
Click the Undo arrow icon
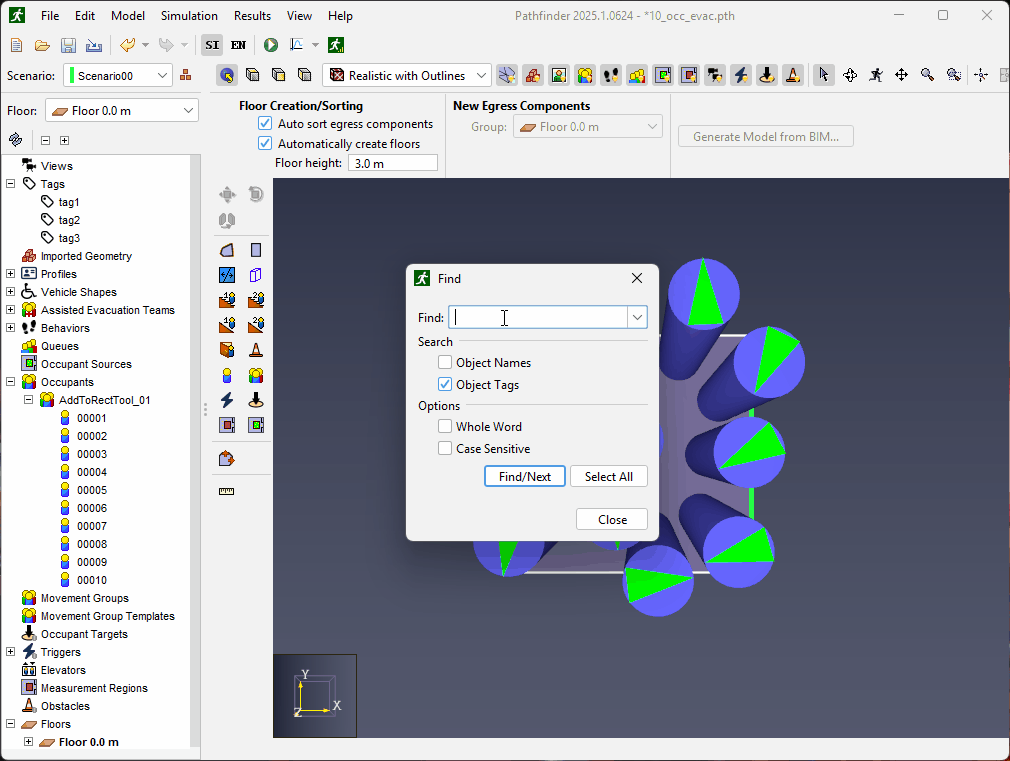click(128, 45)
